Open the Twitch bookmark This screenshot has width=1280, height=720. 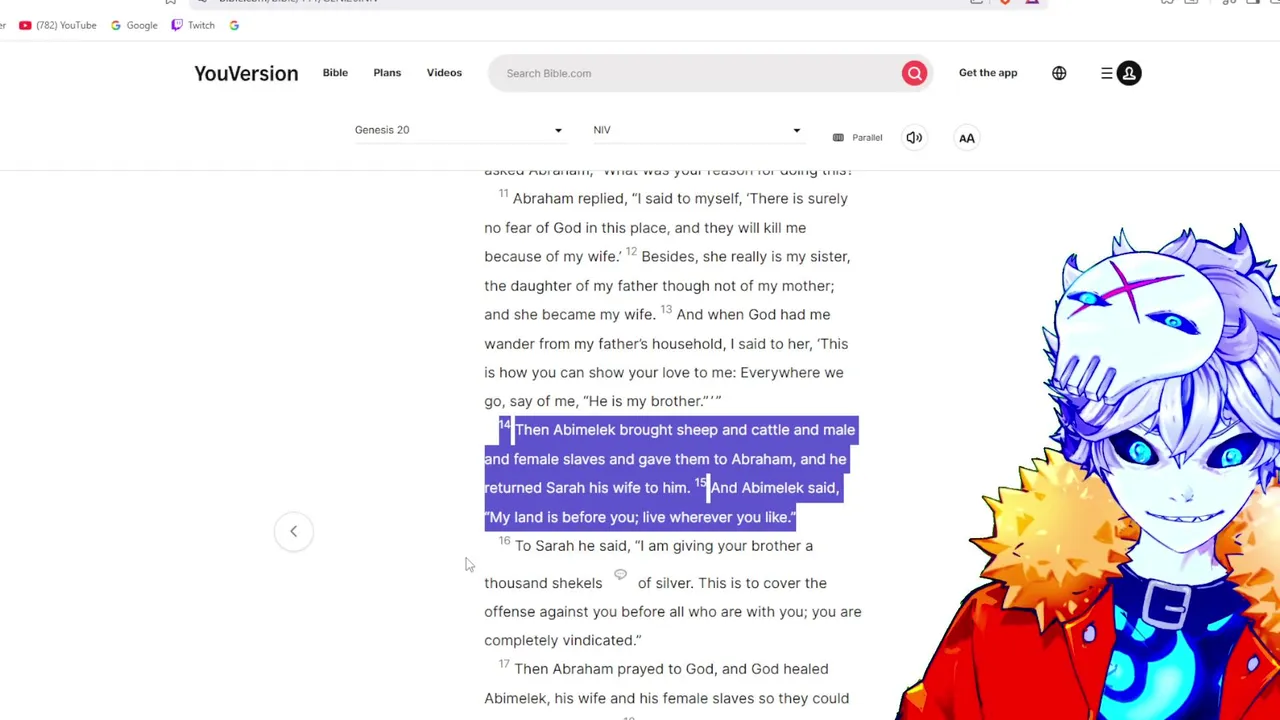[x=193, y=25]
